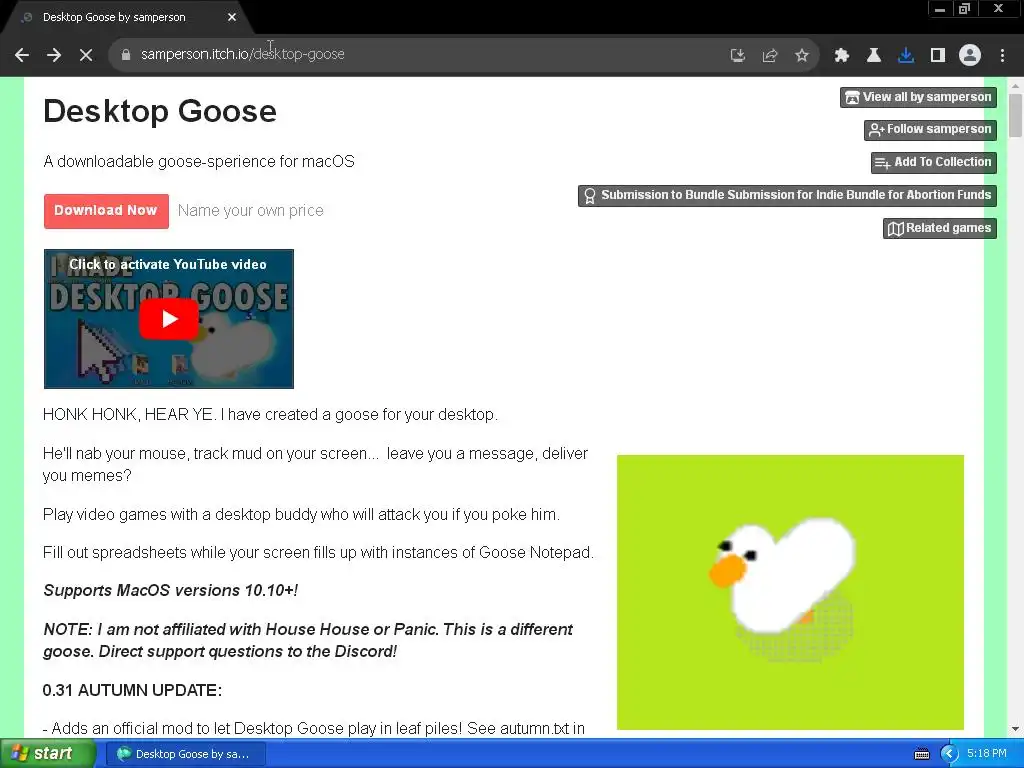
Task: Click the Desktop Goose taskbar window button
Action: coord(185,754)
